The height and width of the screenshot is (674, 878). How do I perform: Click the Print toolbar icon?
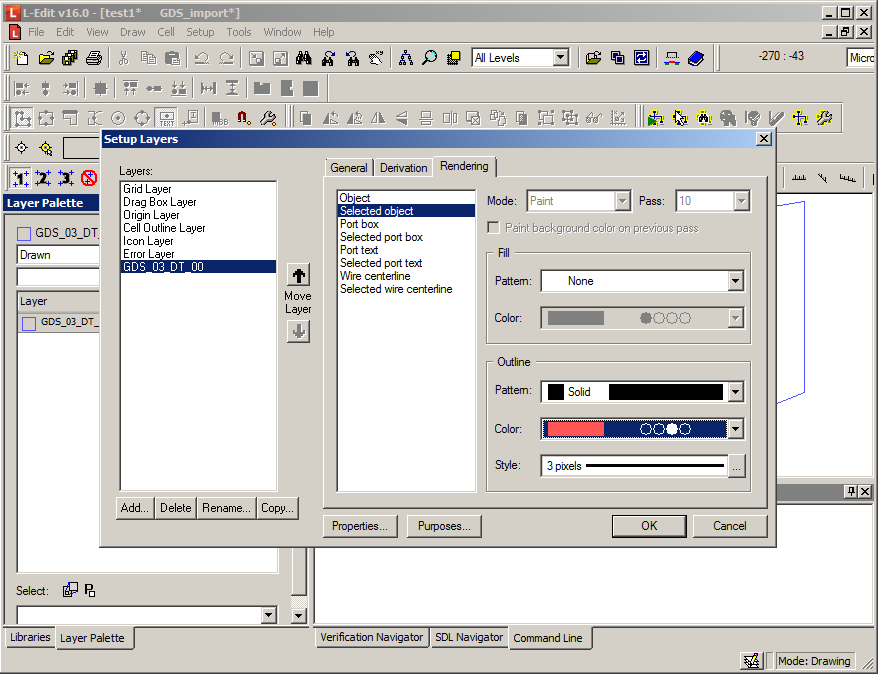(x=93, y=58)
